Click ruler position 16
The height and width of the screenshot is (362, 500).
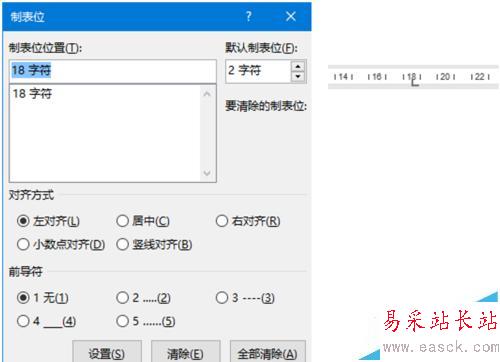377,77
